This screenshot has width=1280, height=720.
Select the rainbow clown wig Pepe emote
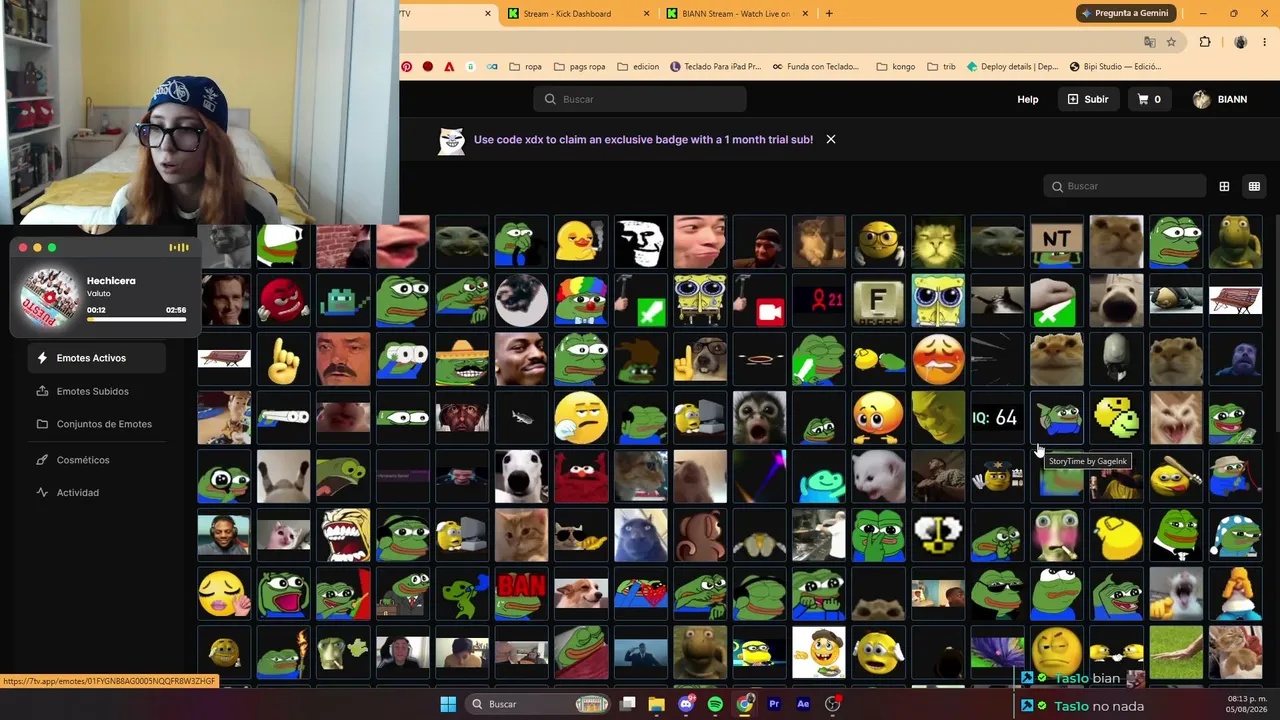point(581,300)
